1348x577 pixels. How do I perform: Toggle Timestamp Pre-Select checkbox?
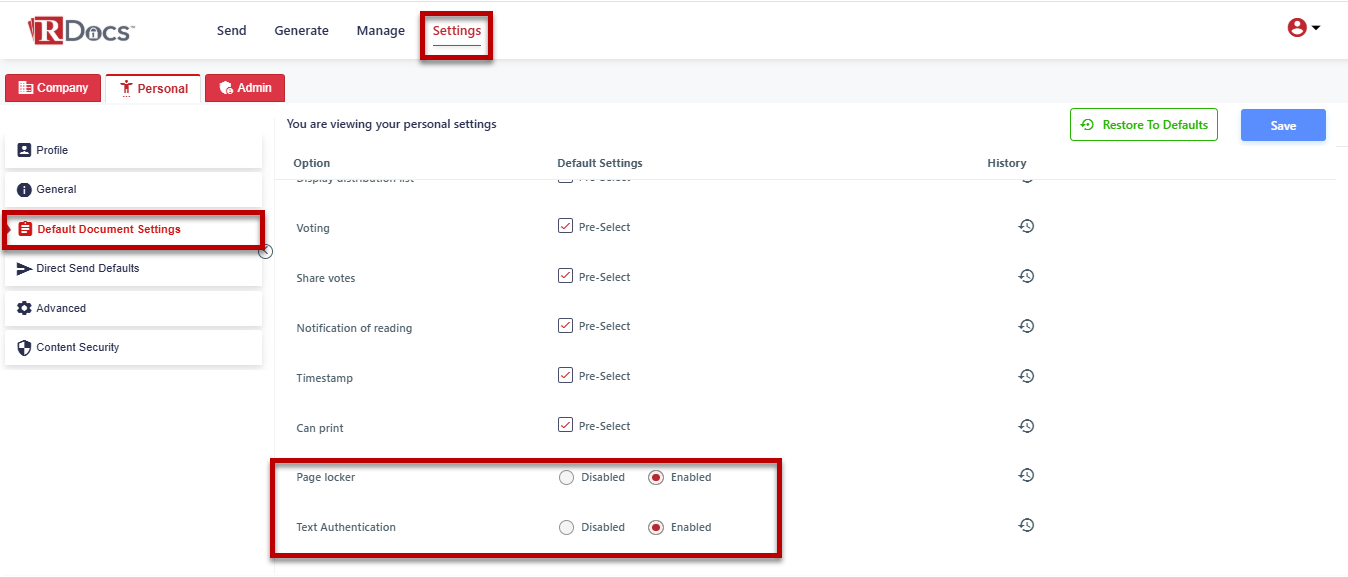point(566,376)
